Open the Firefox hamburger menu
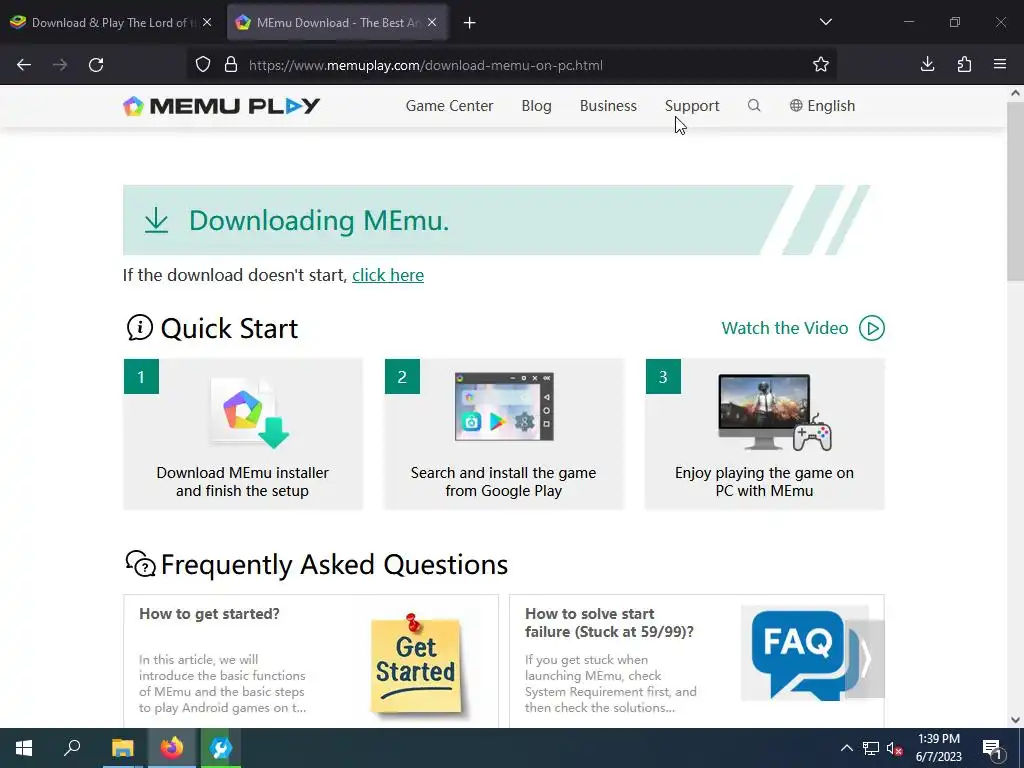Screen dimensions: 1024x768 click(1000, 64)
